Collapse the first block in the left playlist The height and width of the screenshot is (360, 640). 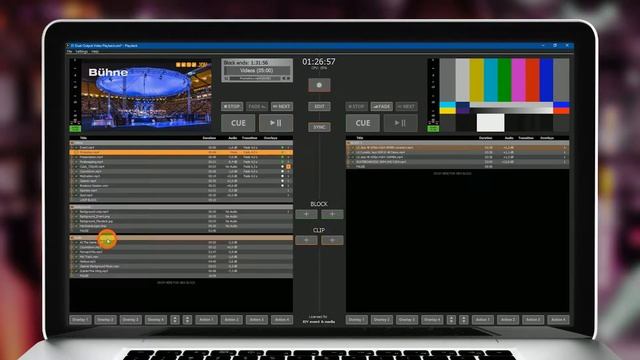(x=72, y=143)
